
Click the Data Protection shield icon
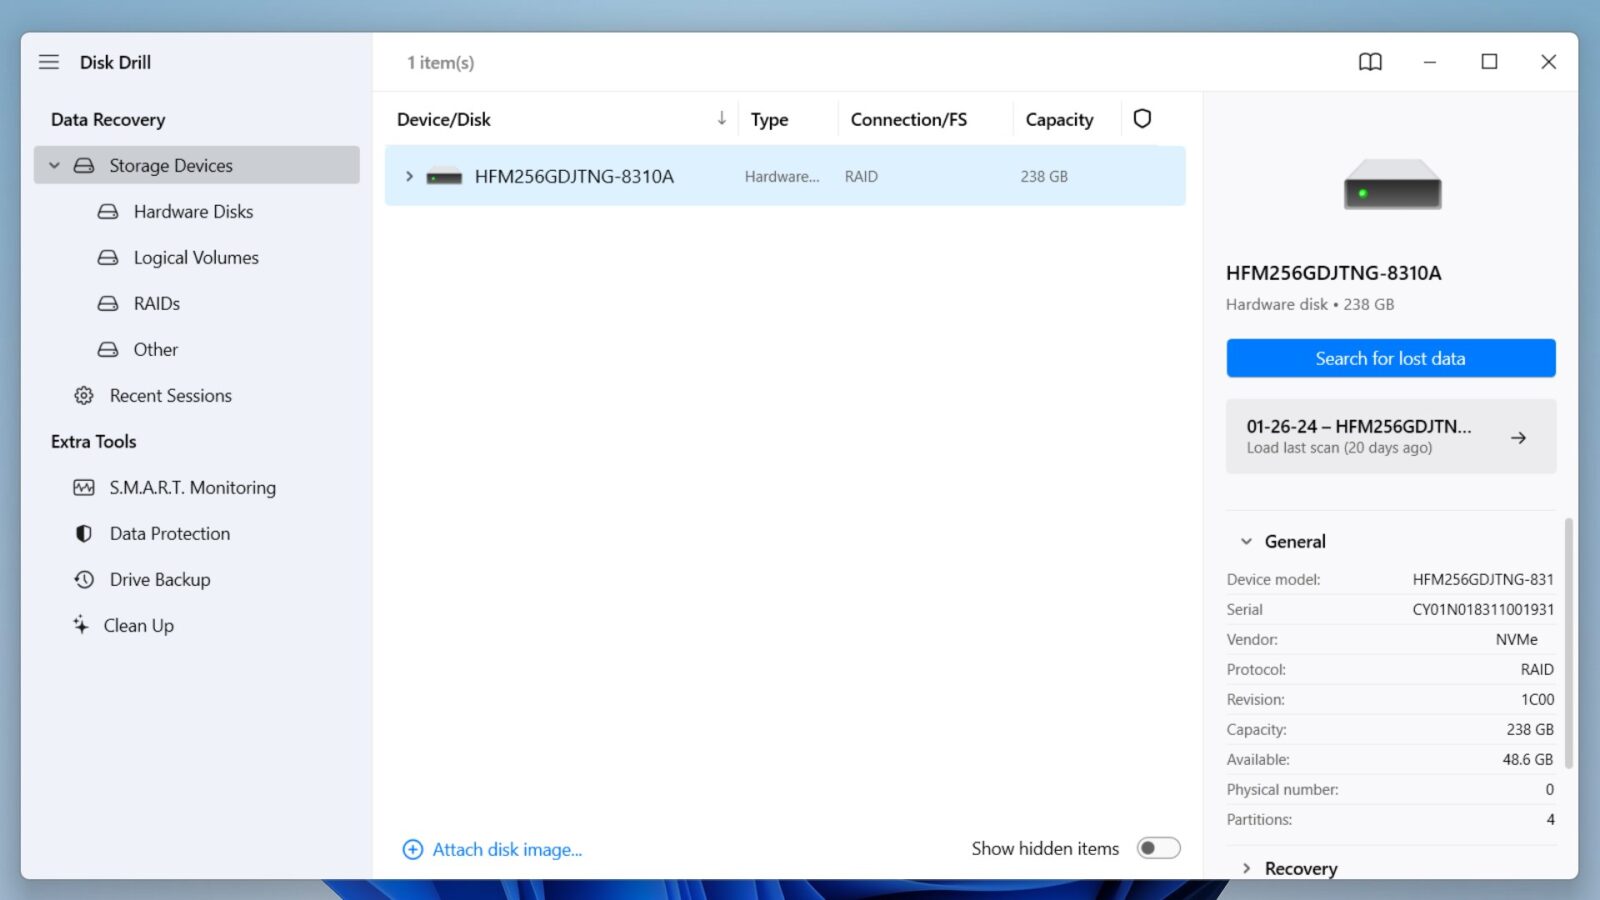click(84, 534)
